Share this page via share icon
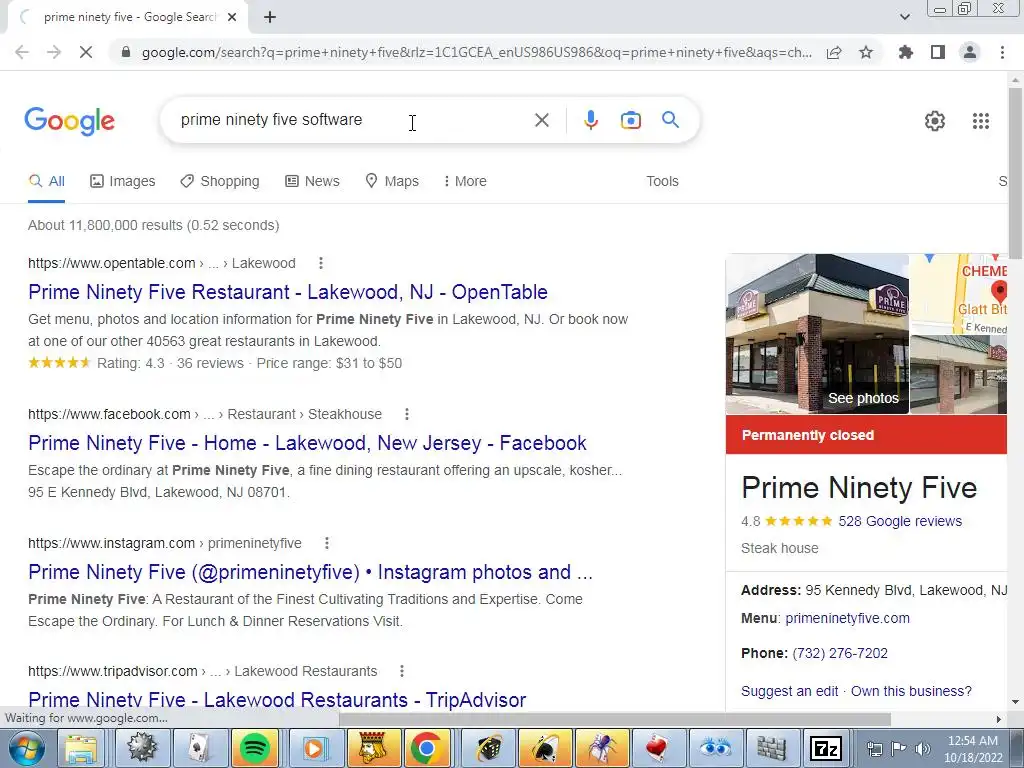 834,52
